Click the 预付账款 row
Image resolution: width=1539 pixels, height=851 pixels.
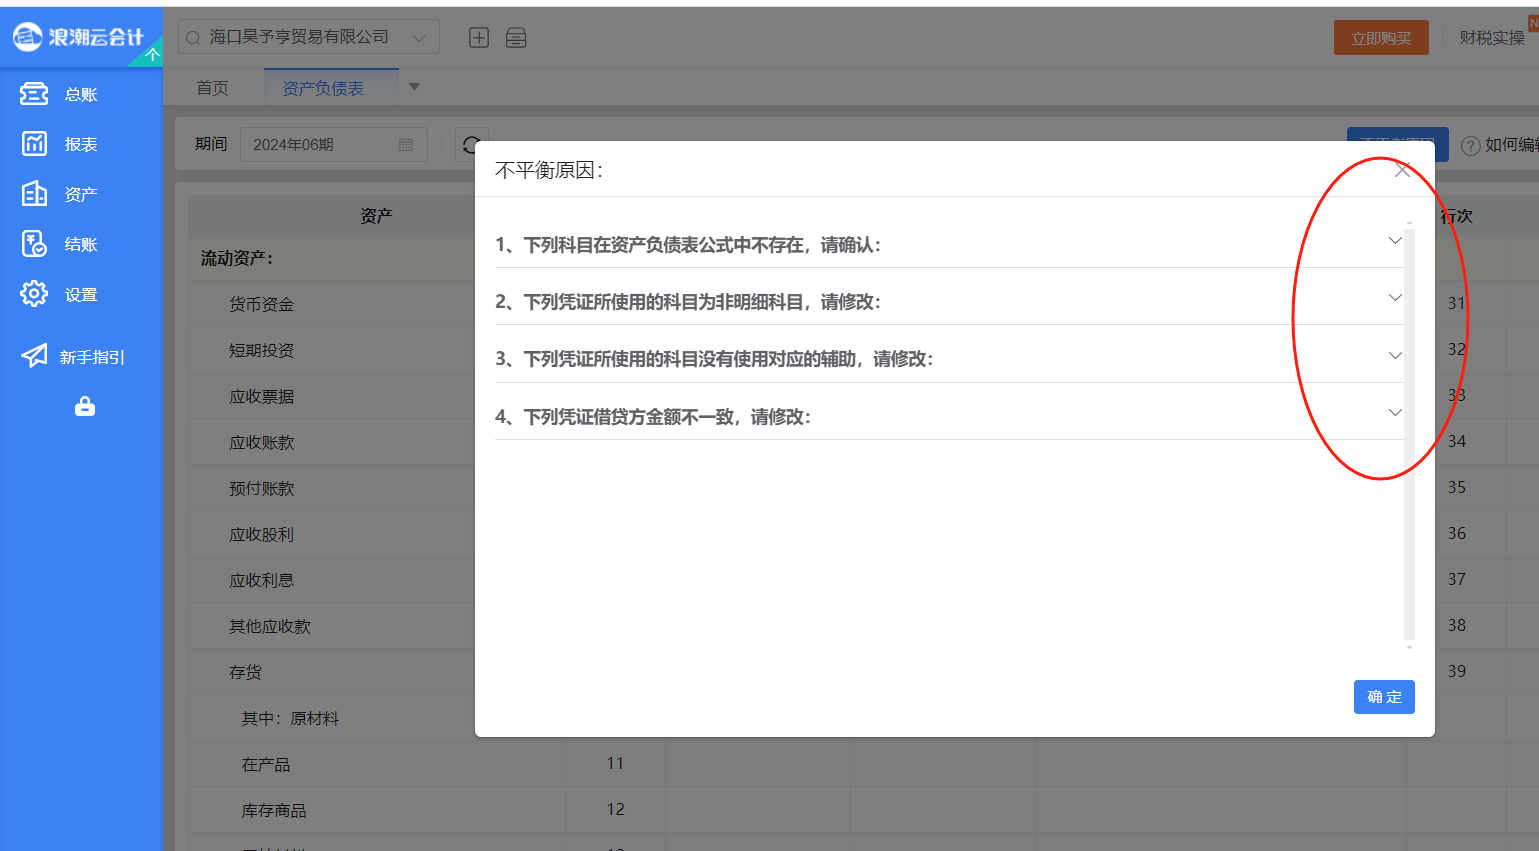[x=261, y=488]
